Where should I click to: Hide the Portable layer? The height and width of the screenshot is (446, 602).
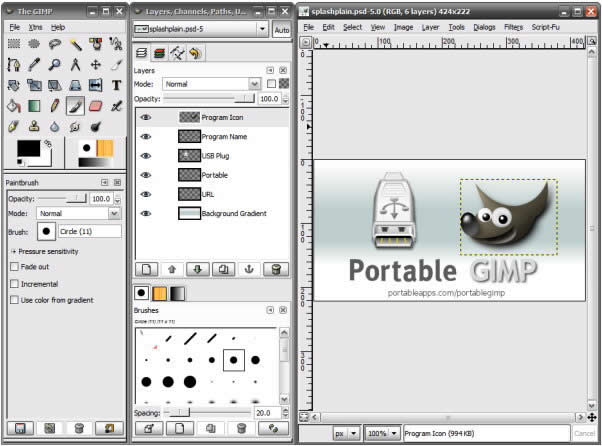coord(146,175)
